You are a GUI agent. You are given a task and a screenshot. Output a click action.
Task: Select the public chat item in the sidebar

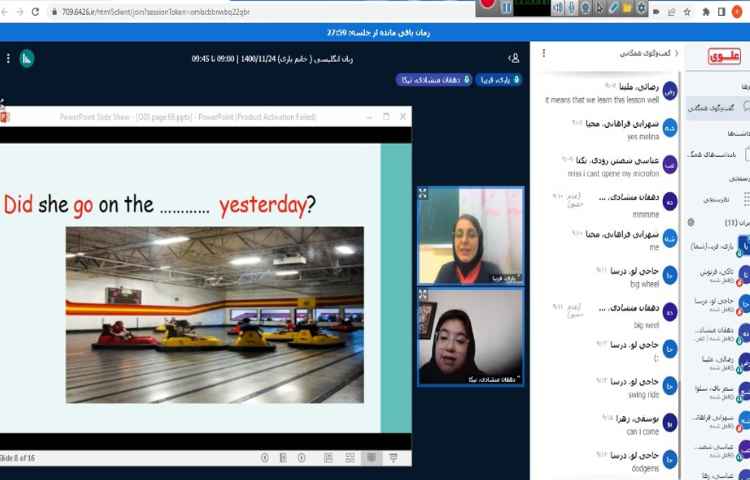717,106
